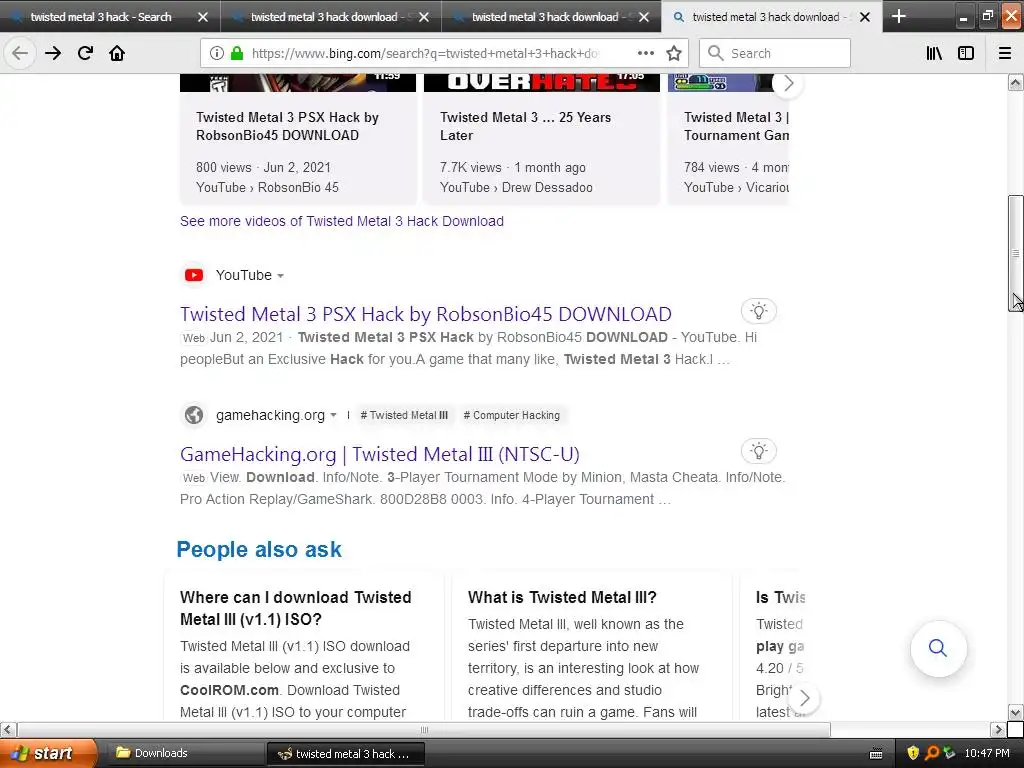Bookmark this page with the star

(674, 54)
